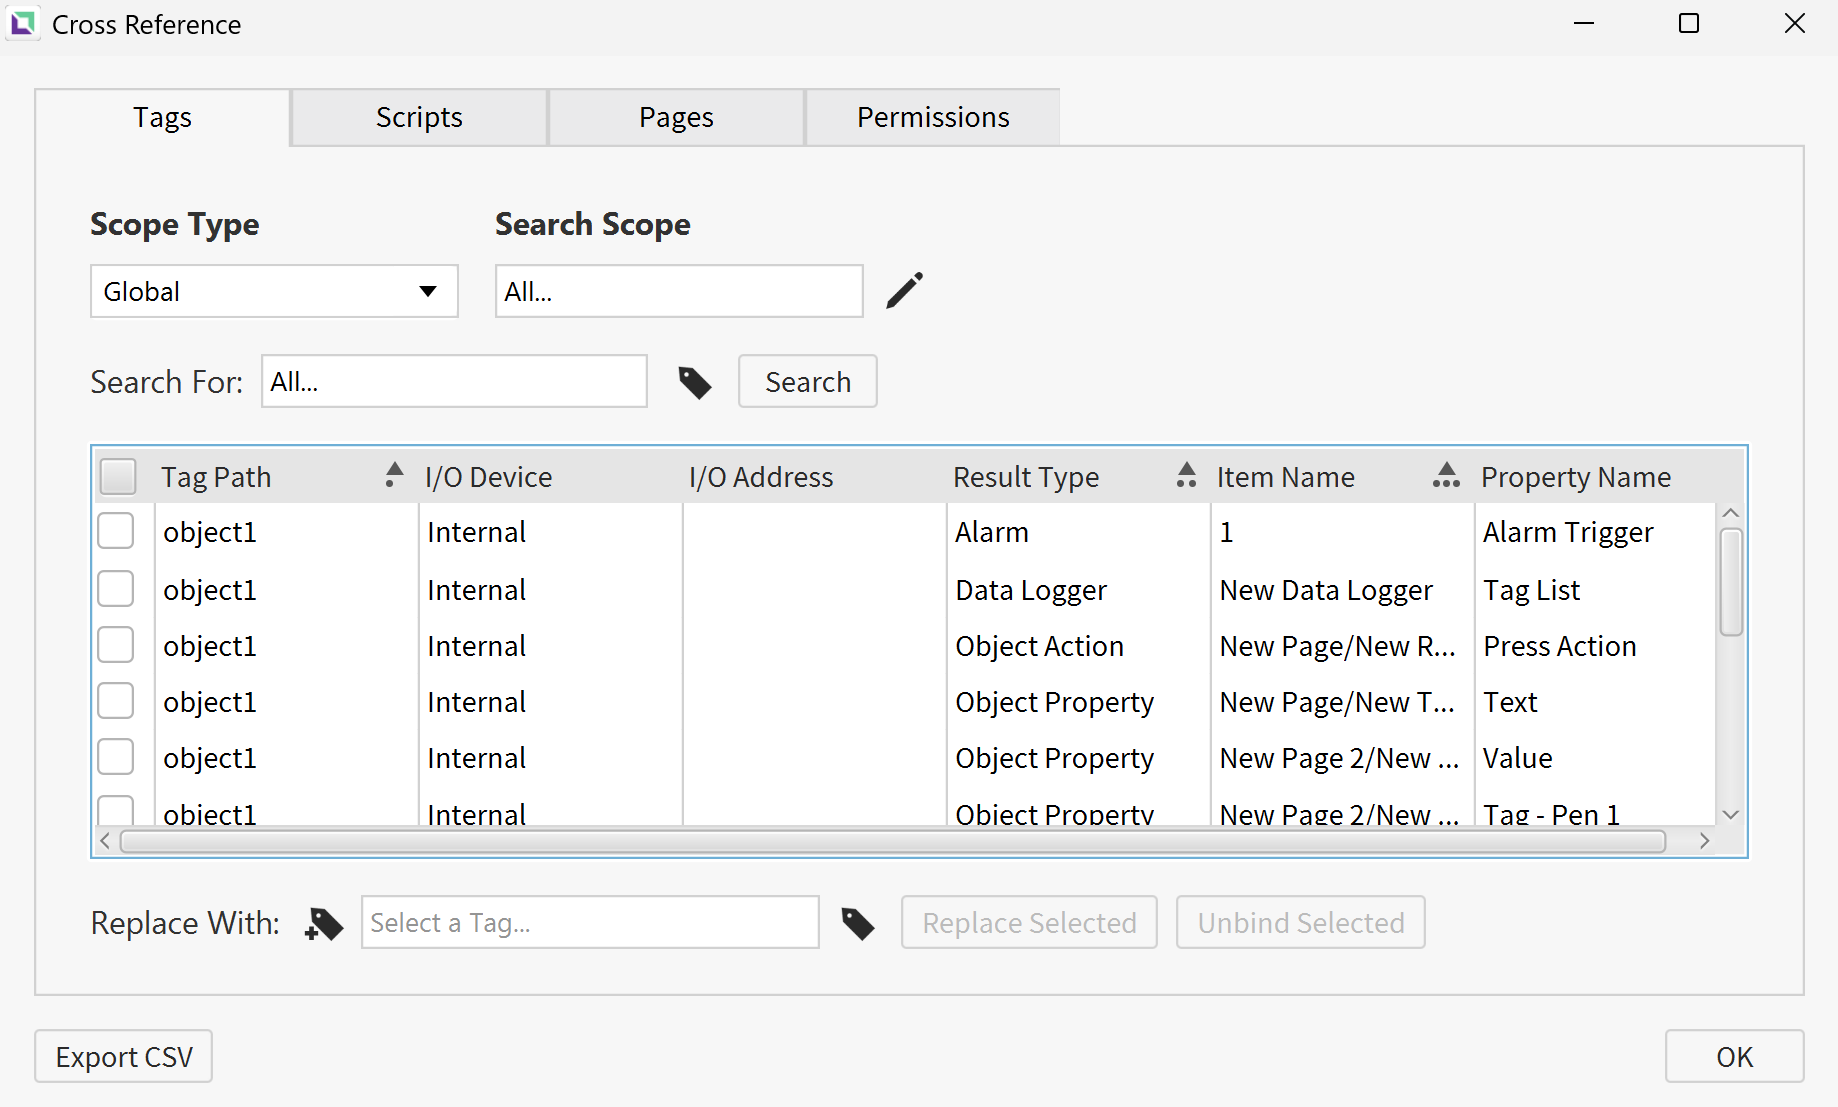Click the Replace Selected button
The width and height of the screenshot is (1838, 1107).
point(1029,923)
